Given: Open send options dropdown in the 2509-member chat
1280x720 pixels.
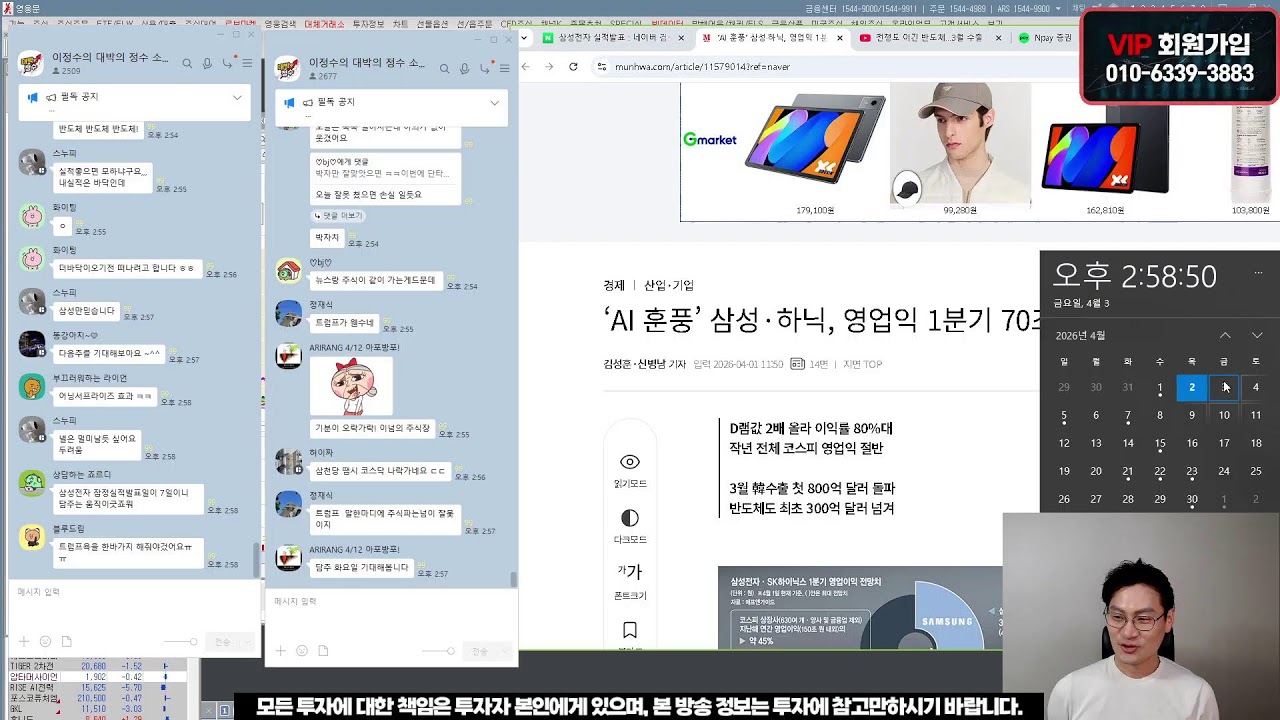Looking at the screenshot, I should click(x=249, y=641).
